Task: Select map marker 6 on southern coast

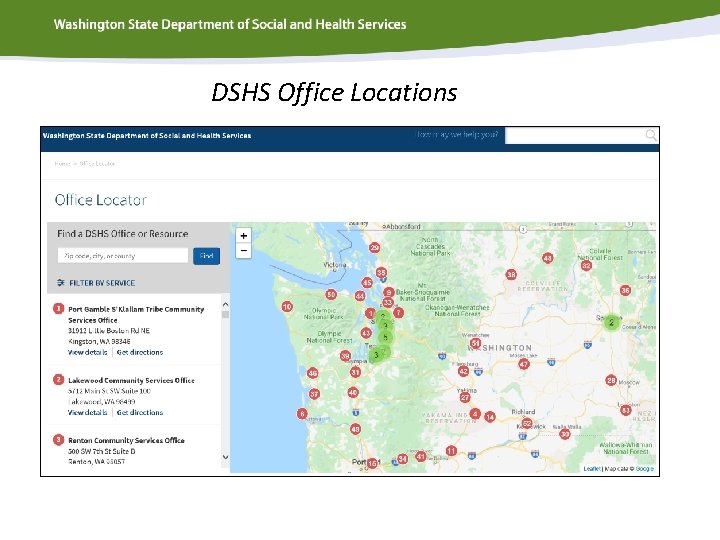Action: coord(302,414)
